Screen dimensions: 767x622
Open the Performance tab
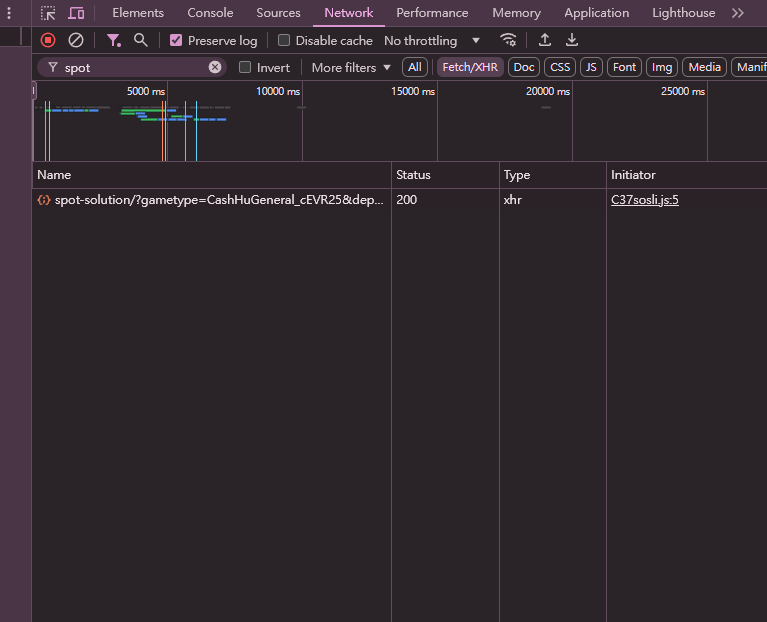coord(432,13)
